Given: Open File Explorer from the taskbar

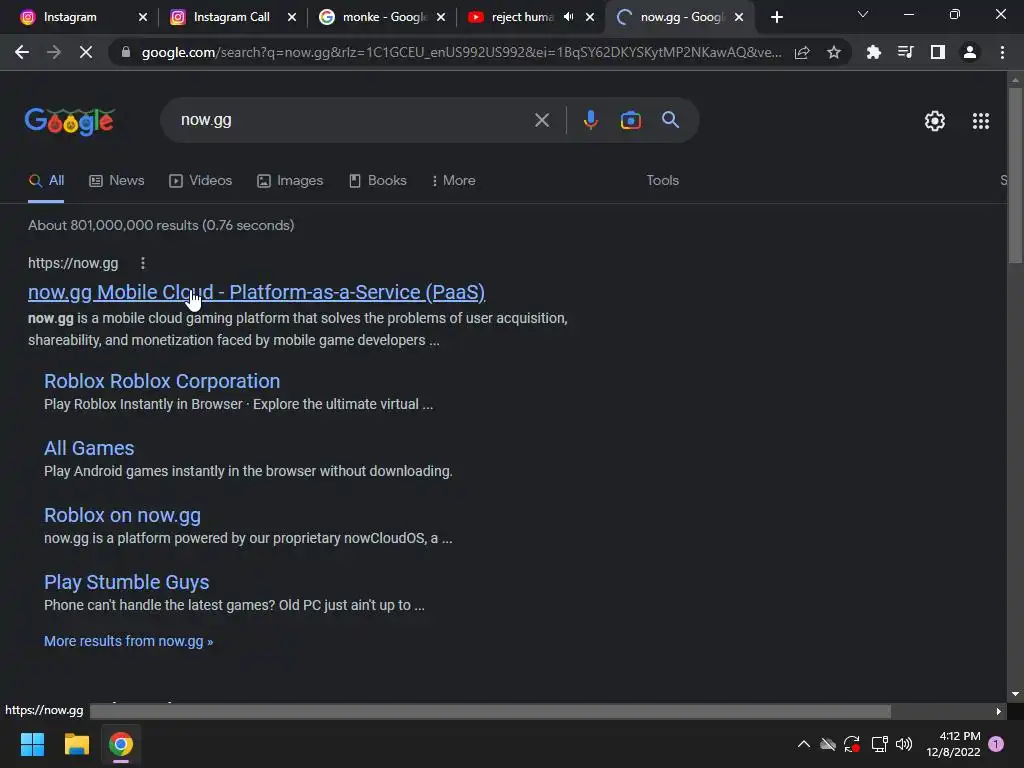Looking at the screenshot, I should [76, 744].
